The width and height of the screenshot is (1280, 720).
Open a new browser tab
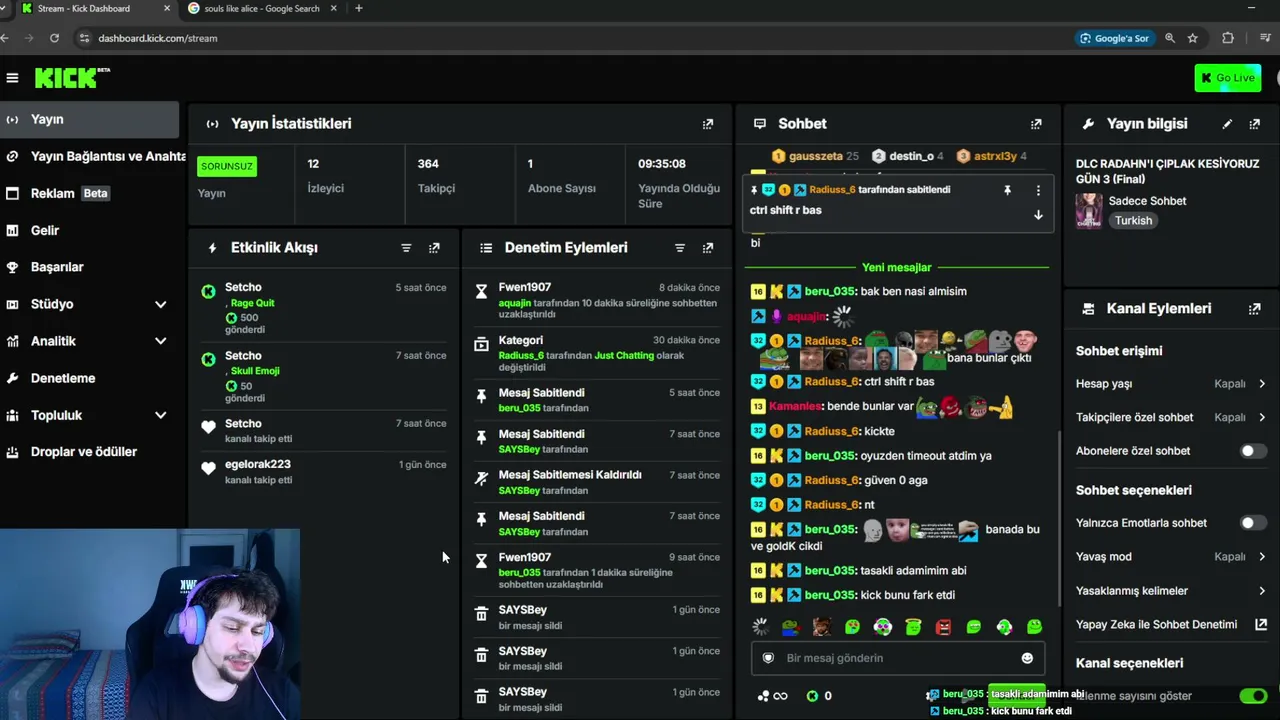[359, 9]
